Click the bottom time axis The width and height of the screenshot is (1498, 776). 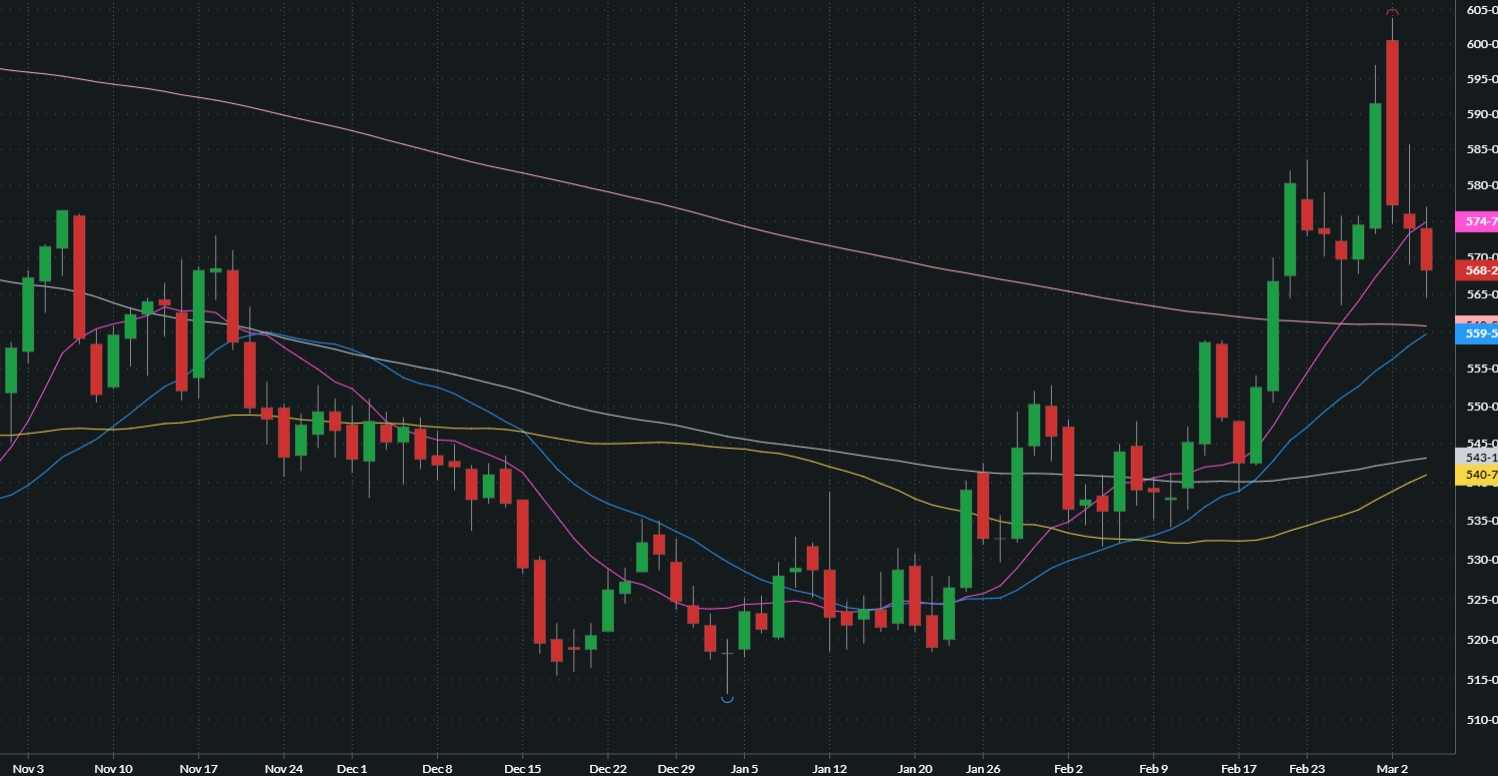tap(700, 768)
